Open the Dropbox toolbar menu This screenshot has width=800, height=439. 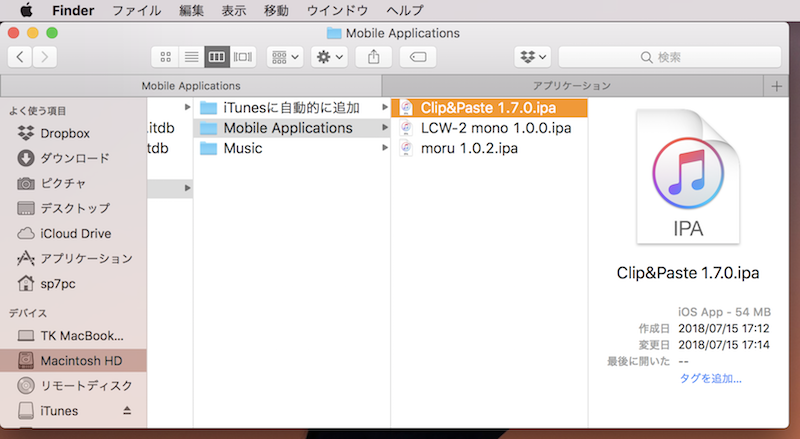click(x=532, y=57)
